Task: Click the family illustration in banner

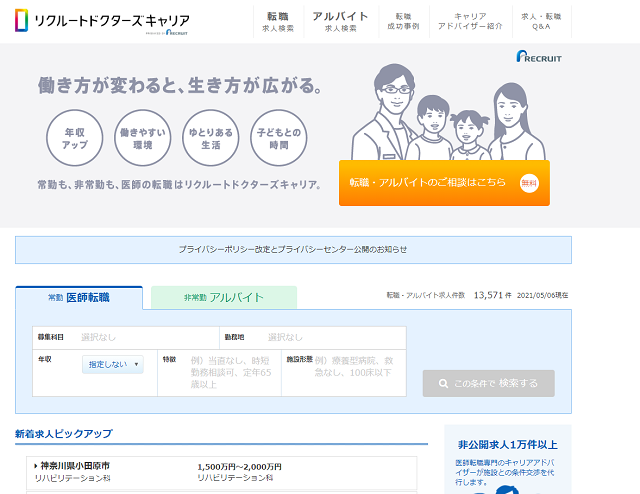Action: click(x=448, y=112)
